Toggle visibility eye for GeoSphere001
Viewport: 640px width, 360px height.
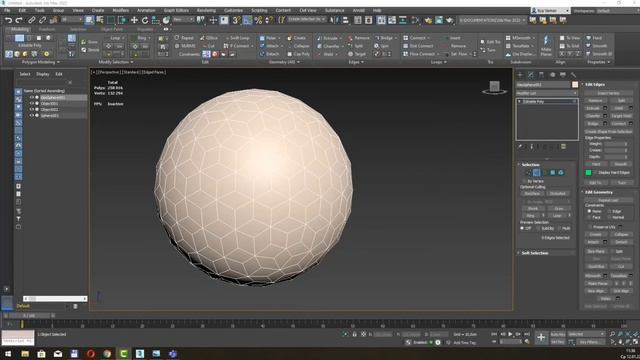tap(31, 98)
